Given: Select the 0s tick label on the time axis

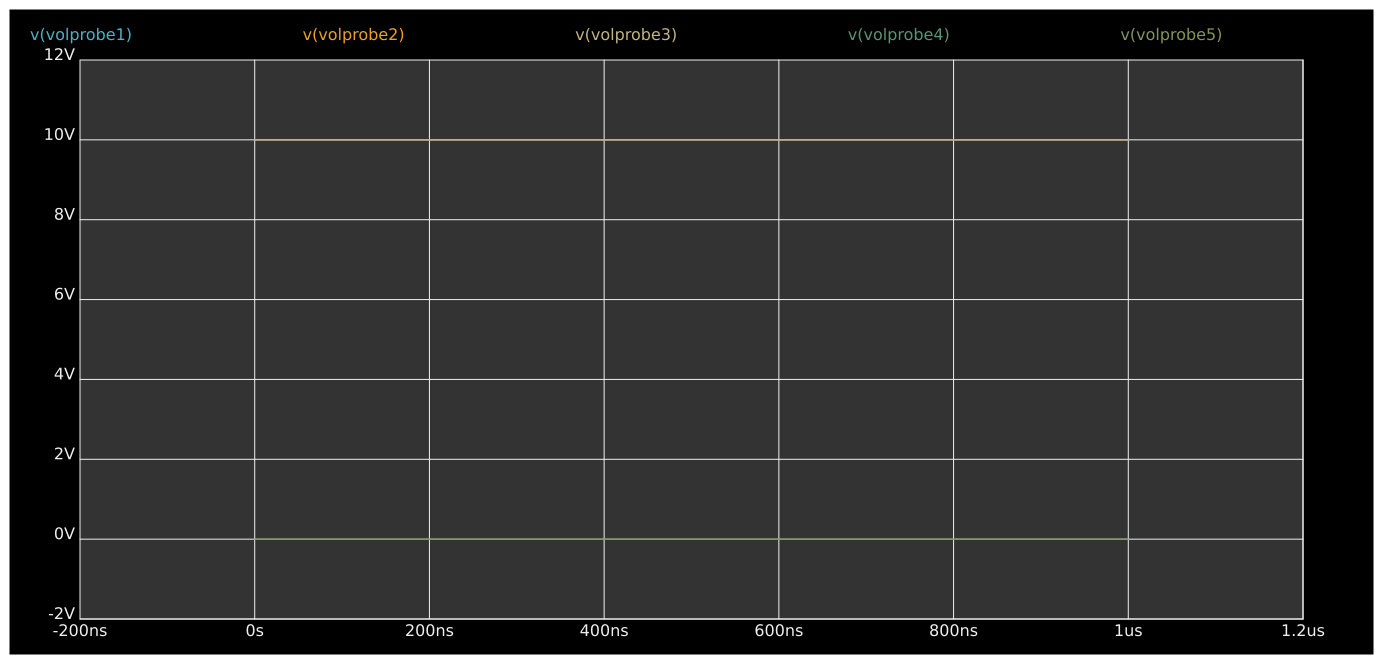Looking at the screenshot, I should pyautogui.click(x=255, y=631).
